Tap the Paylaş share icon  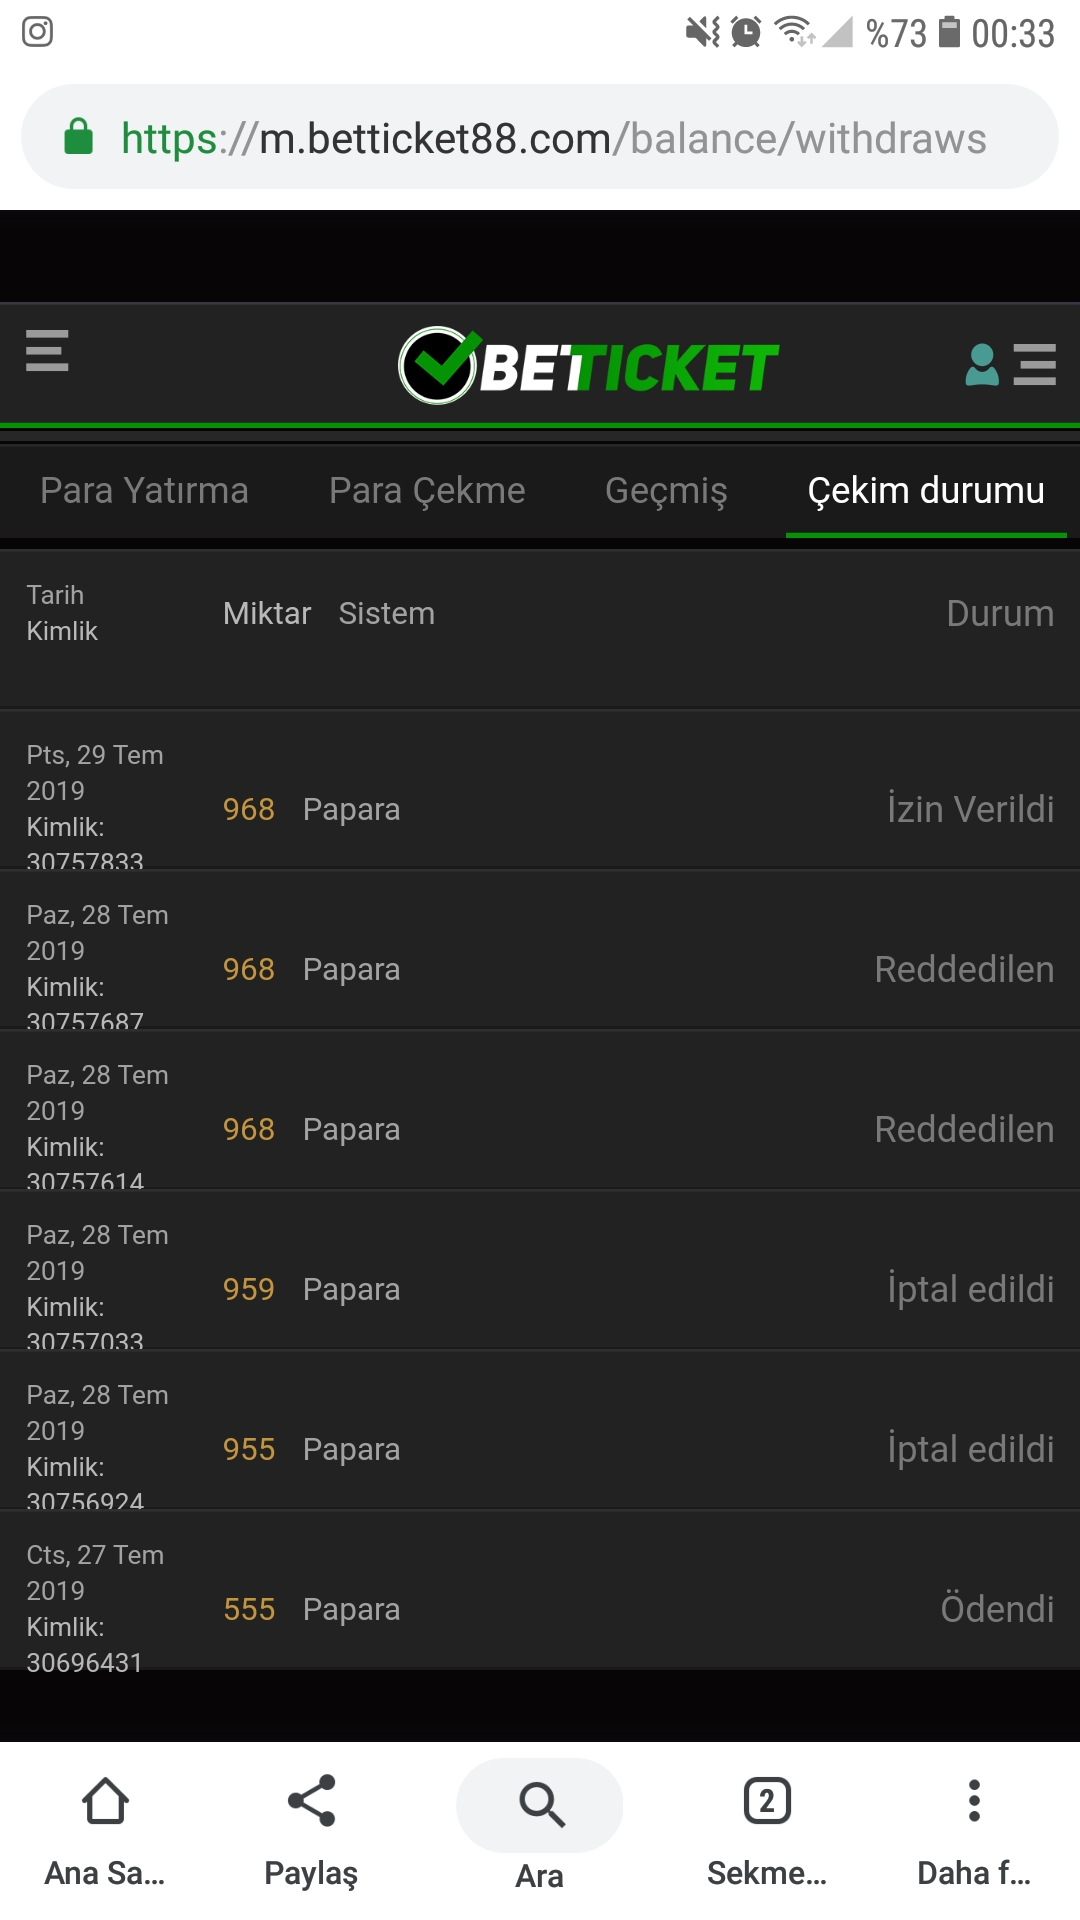click(x=311, y=1801)
